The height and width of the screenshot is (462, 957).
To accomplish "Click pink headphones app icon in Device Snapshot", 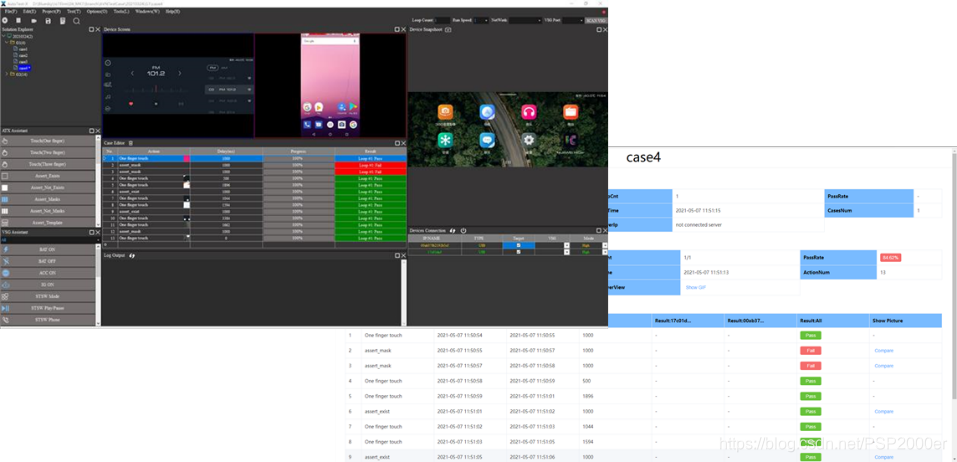I will pyautogui.click(x=529, y=112).
